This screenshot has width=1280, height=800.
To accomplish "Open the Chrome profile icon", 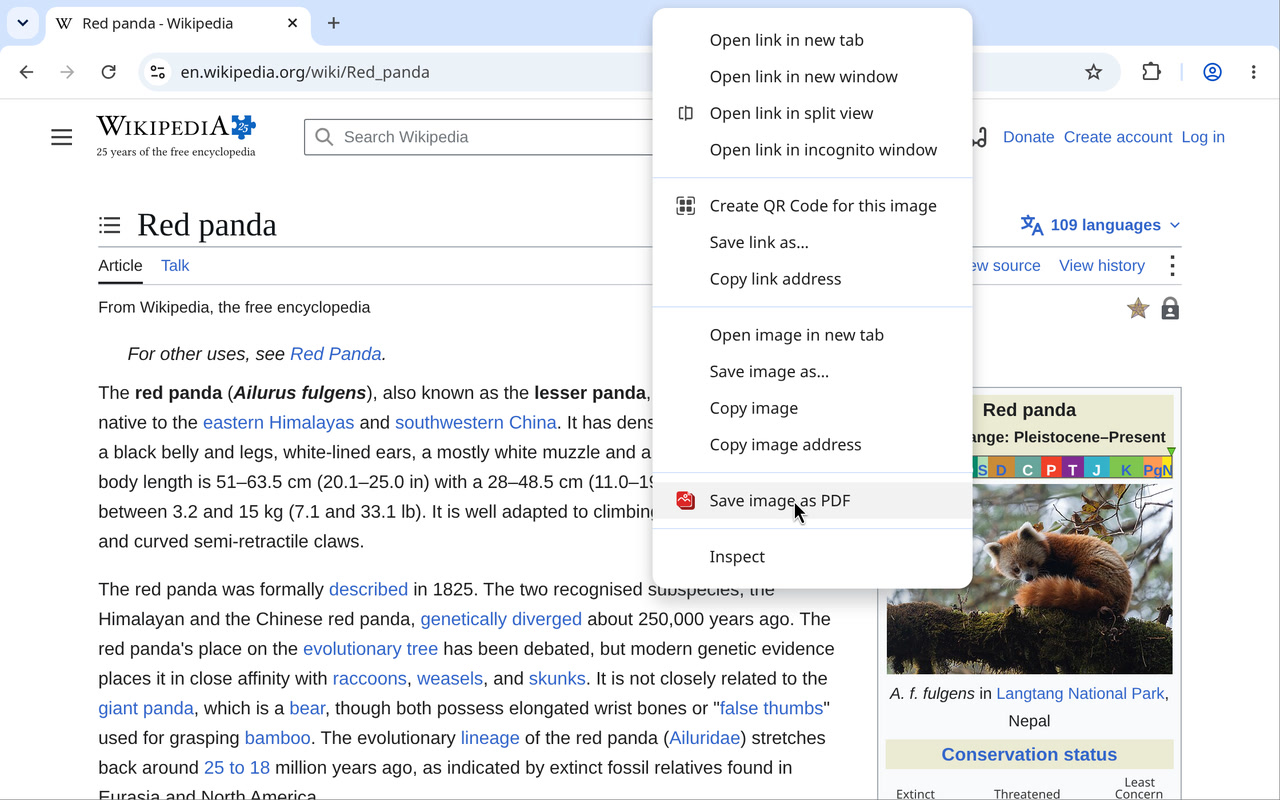I will coord(1212,72).
